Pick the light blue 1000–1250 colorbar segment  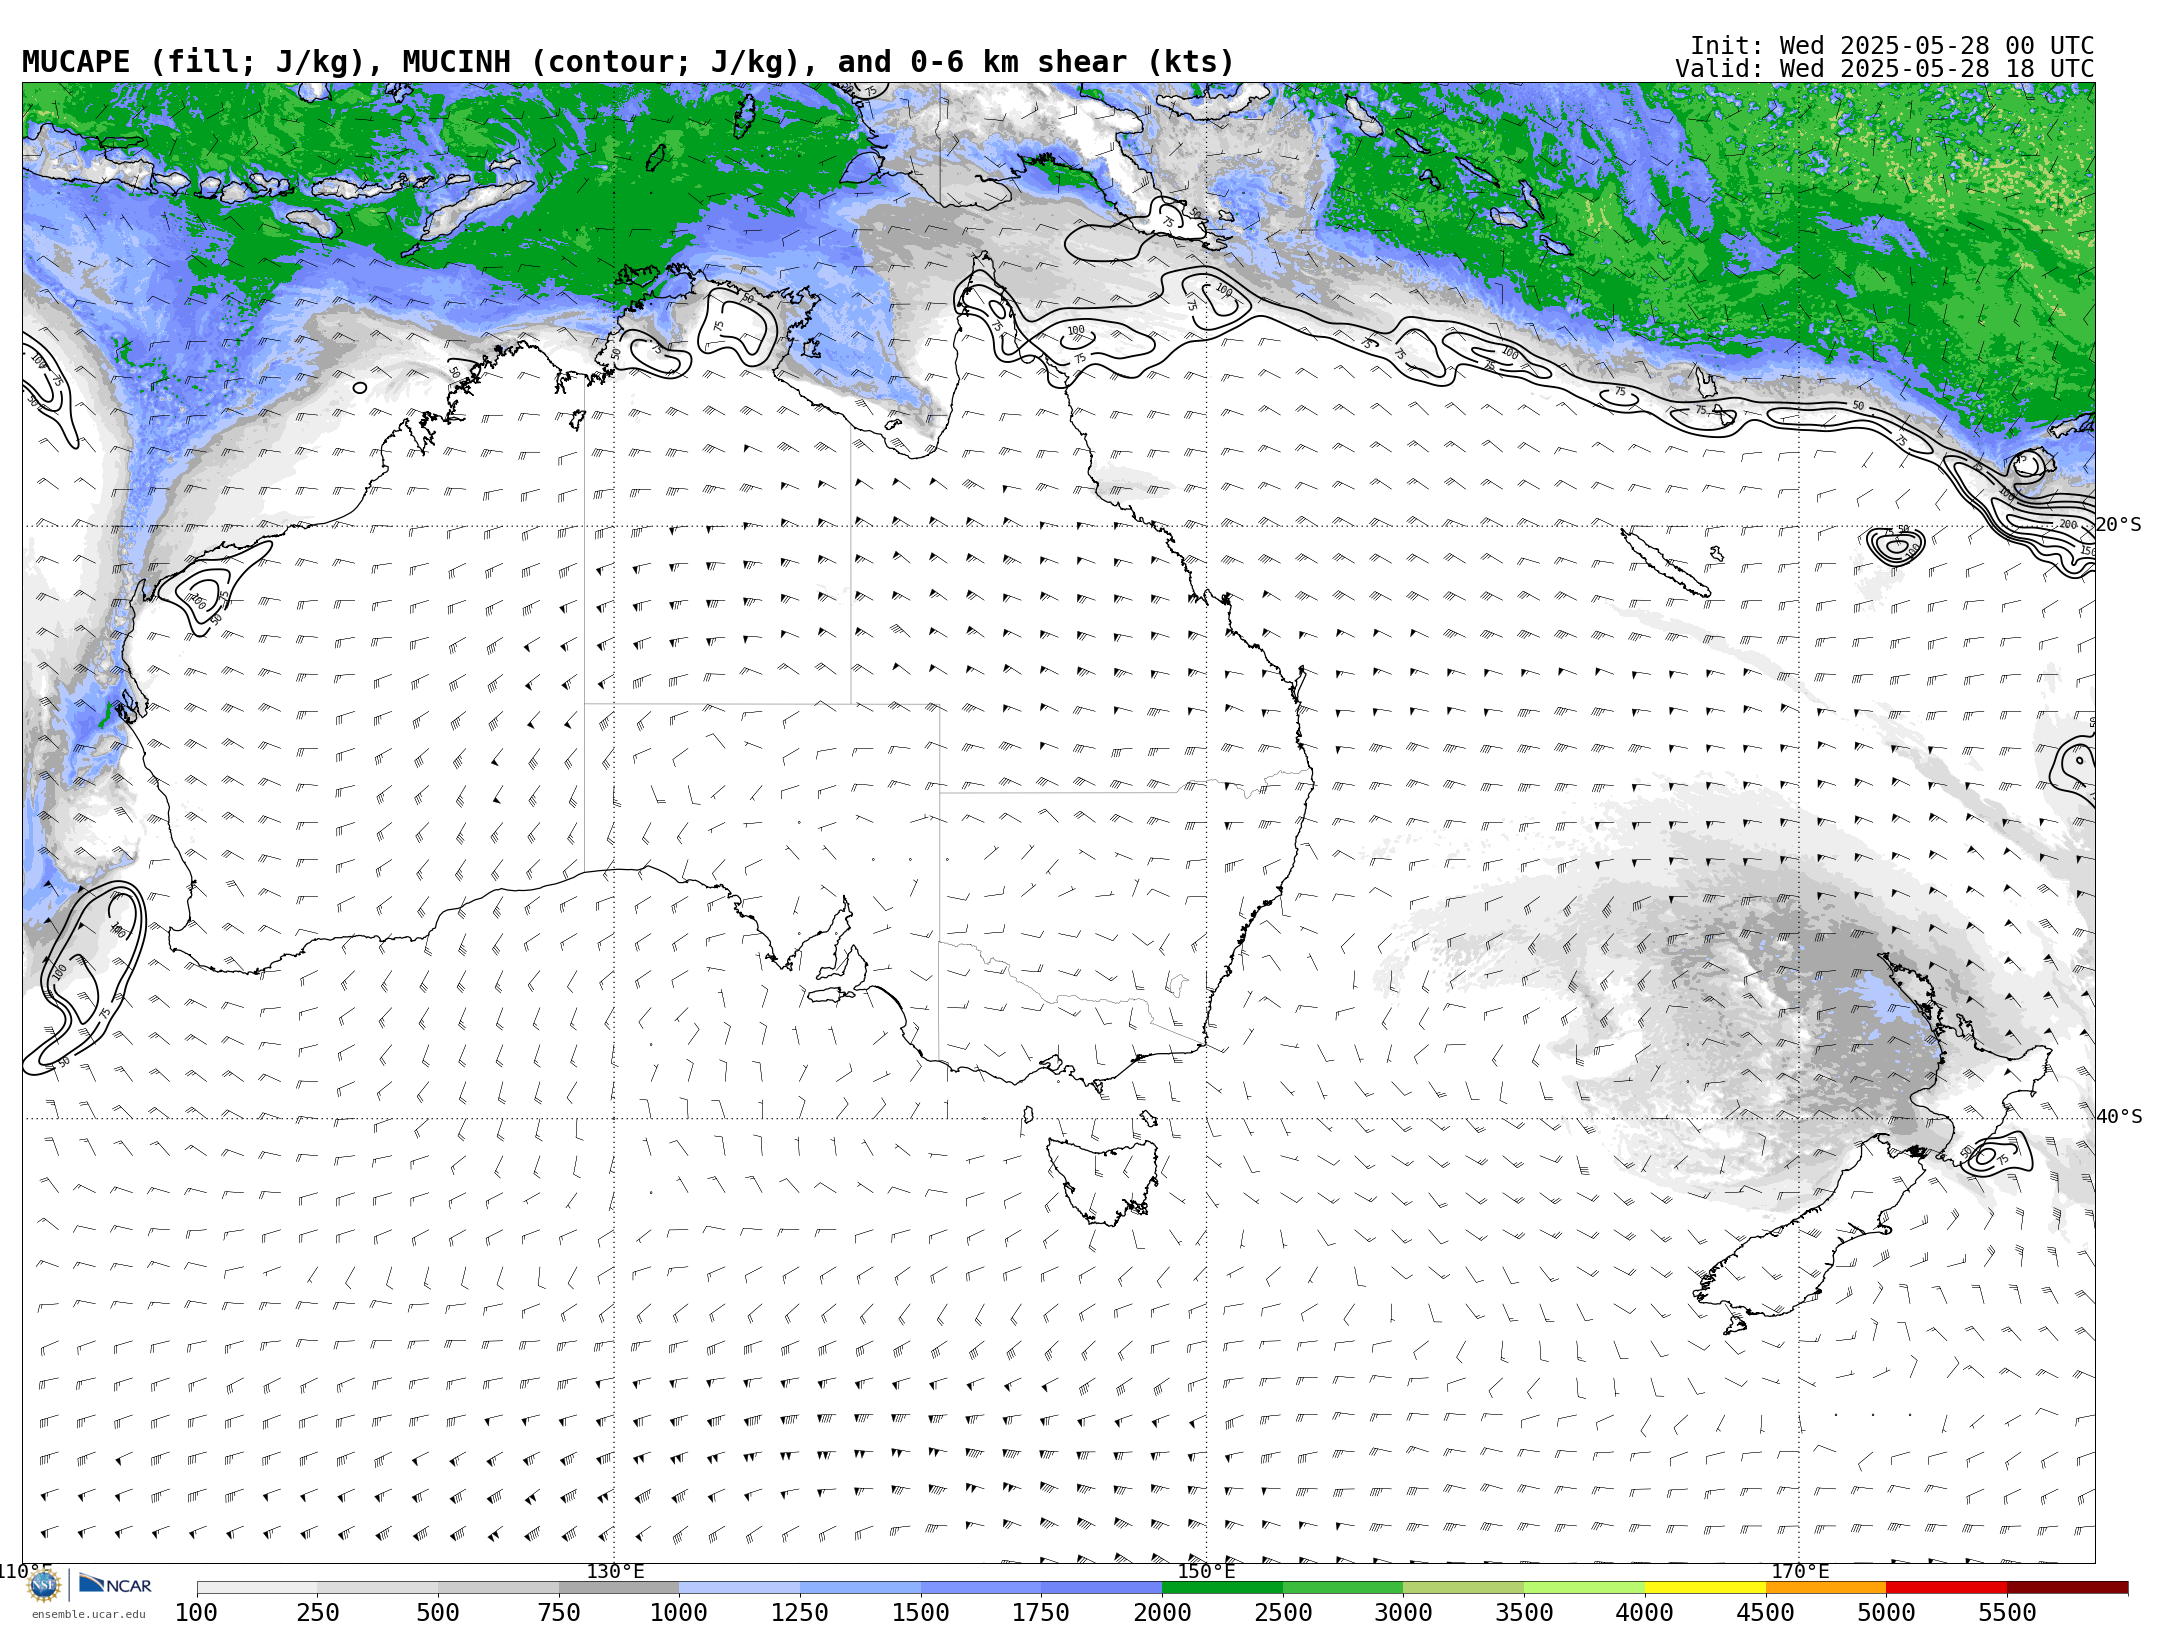pyautogui.click(x=739, y=1588)
